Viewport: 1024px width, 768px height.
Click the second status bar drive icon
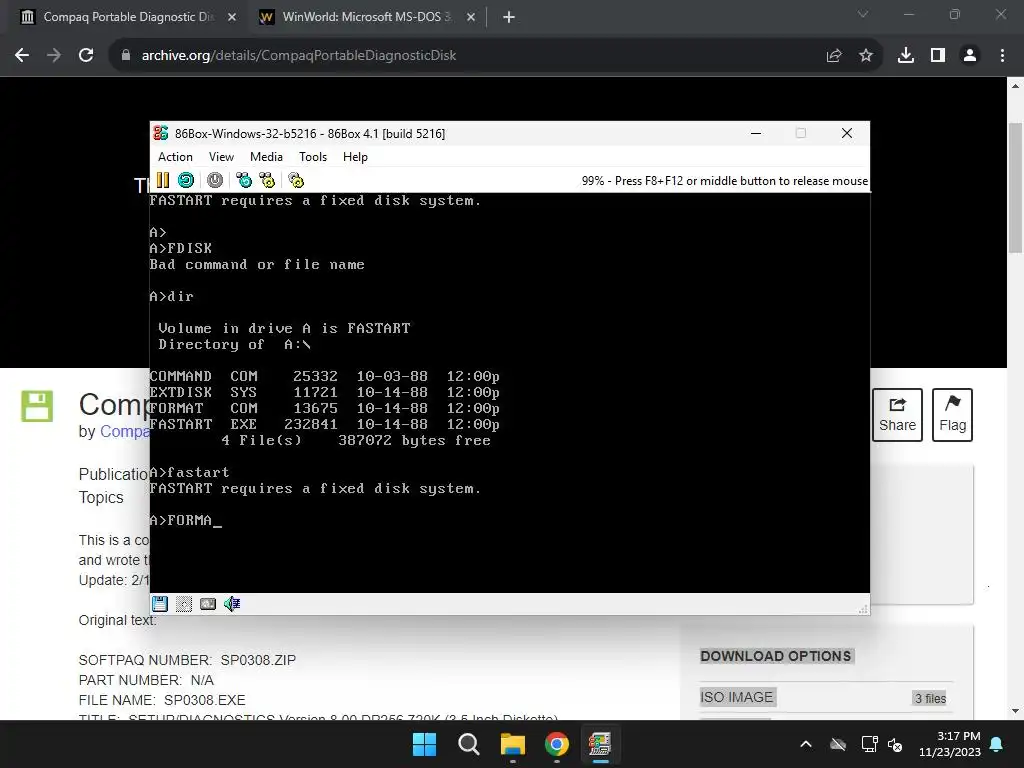(x=184, y=604)
